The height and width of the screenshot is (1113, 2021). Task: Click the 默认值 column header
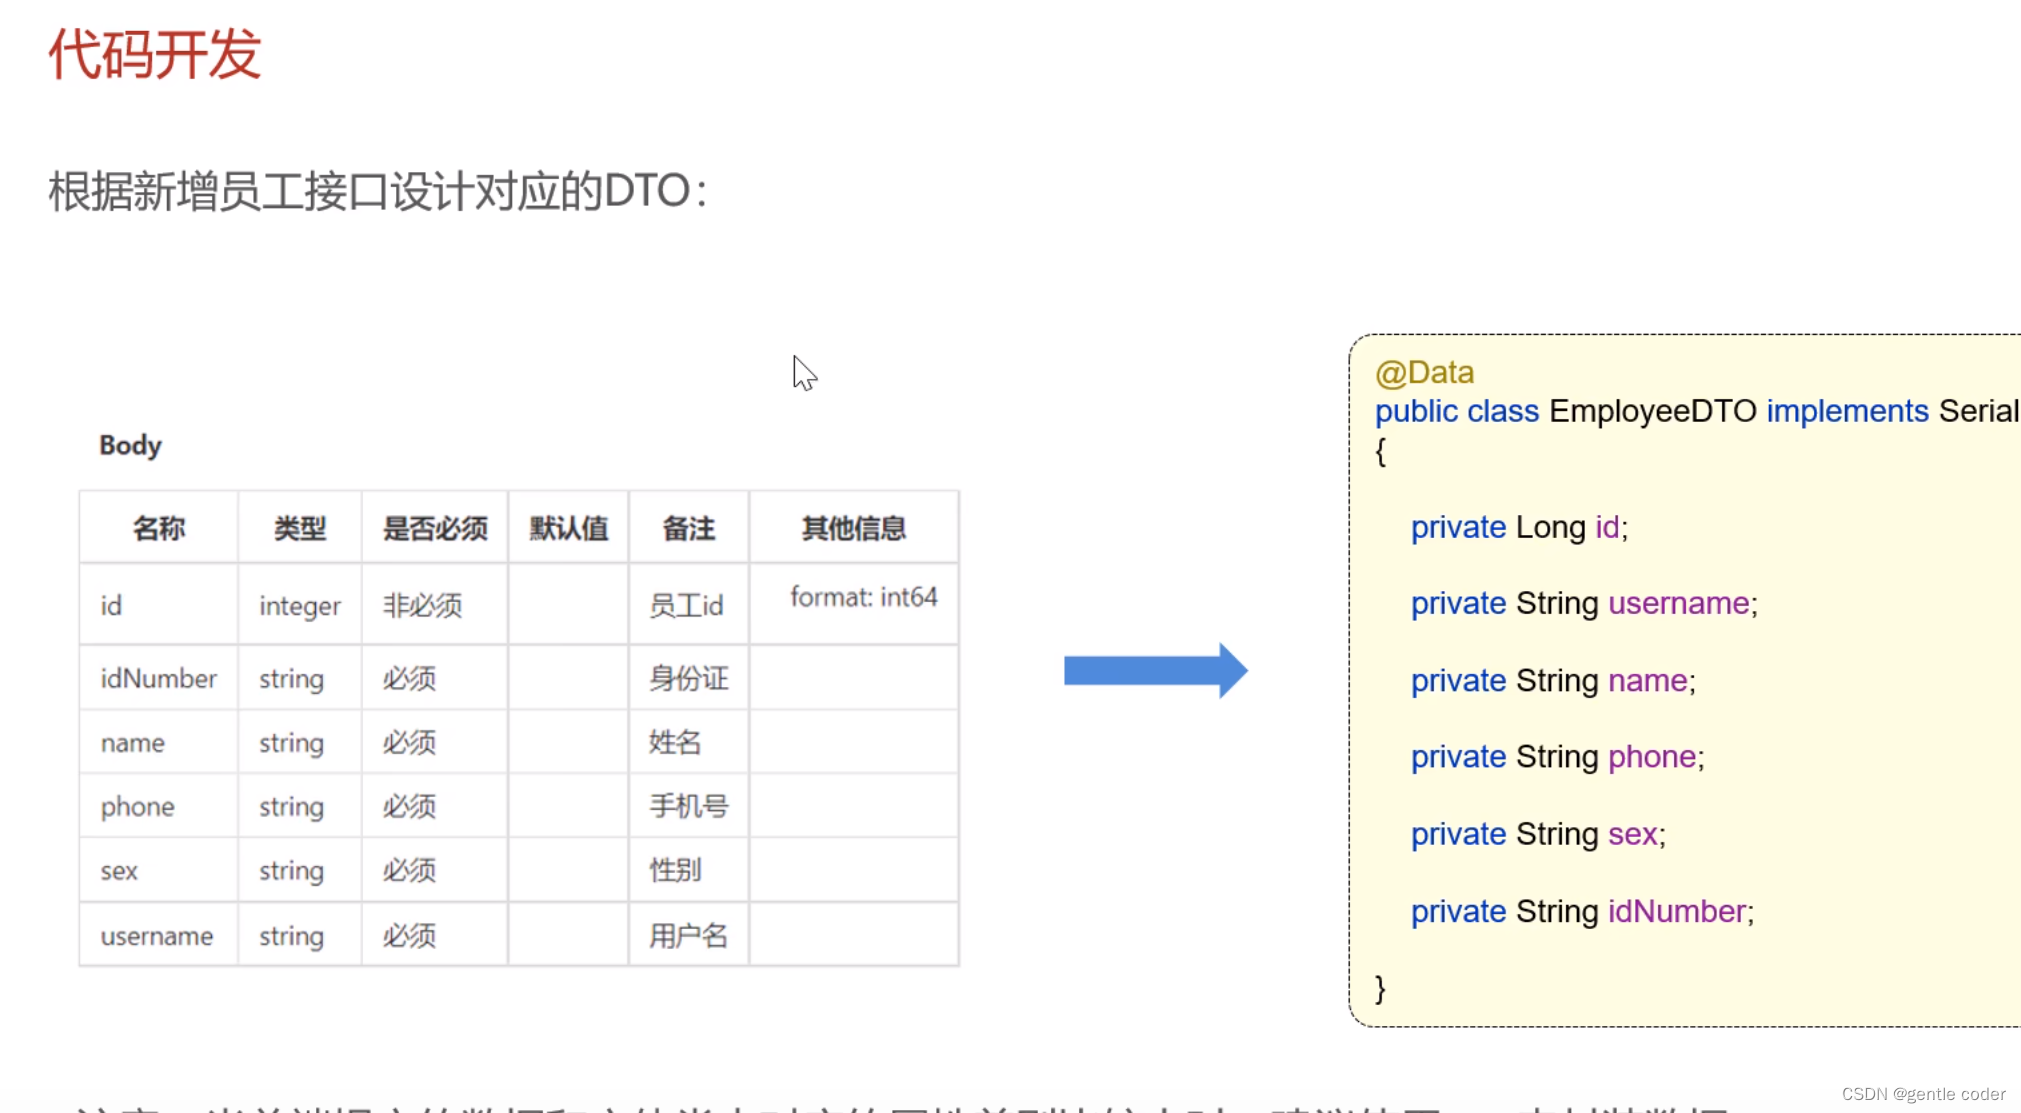tap(568, 528)
